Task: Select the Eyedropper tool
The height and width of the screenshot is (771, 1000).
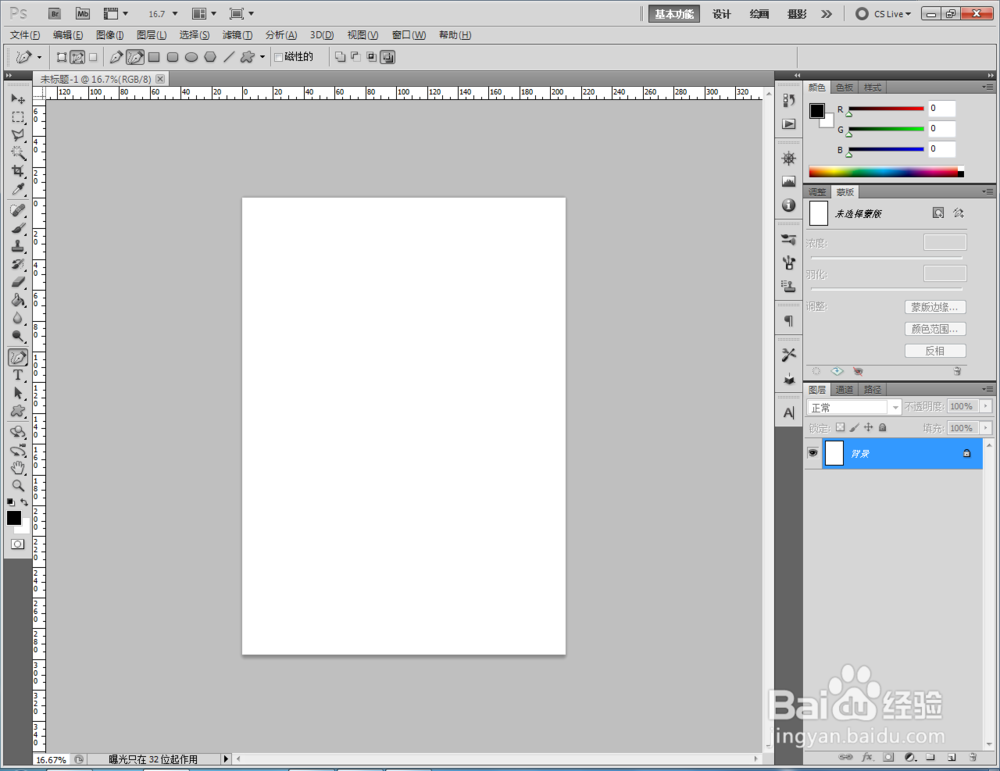Action: click(x=18, y=189)
